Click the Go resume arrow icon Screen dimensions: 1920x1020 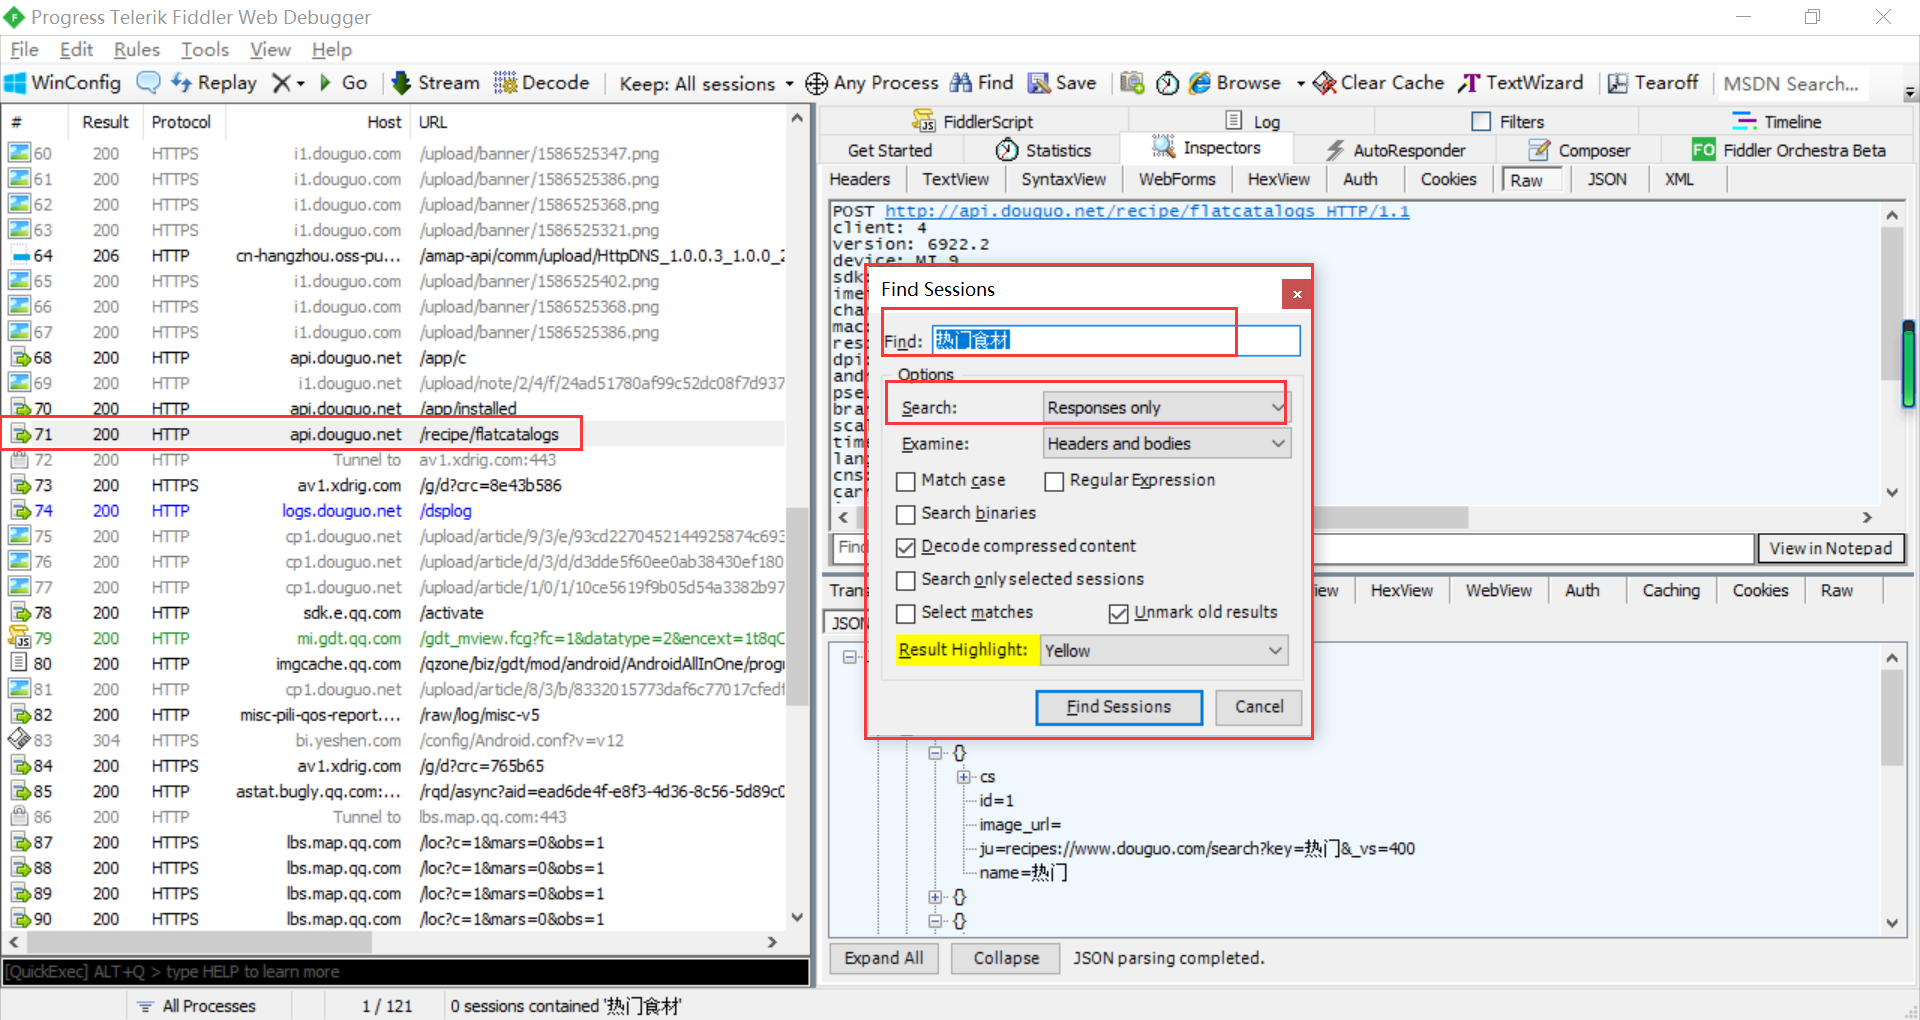coord(325,83)
